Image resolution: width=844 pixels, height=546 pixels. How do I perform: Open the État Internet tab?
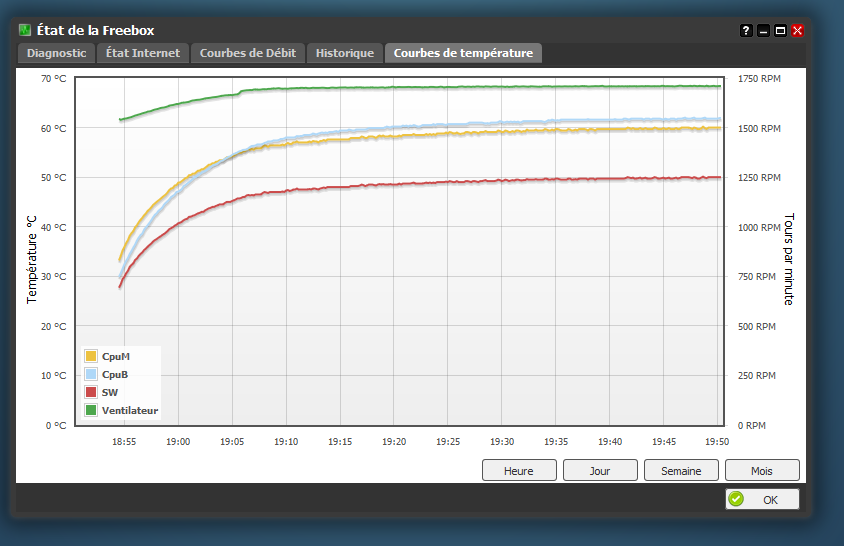(143, 53)
